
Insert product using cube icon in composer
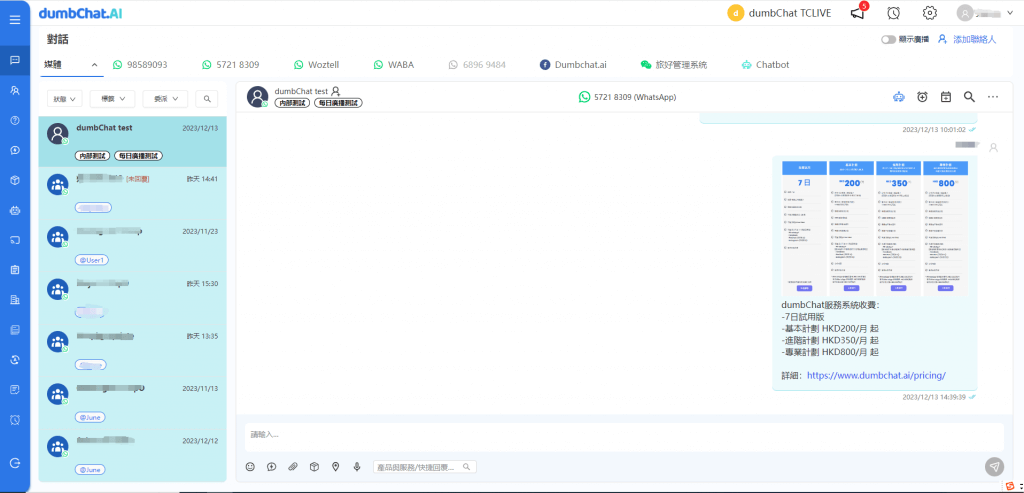coord(314,467)
